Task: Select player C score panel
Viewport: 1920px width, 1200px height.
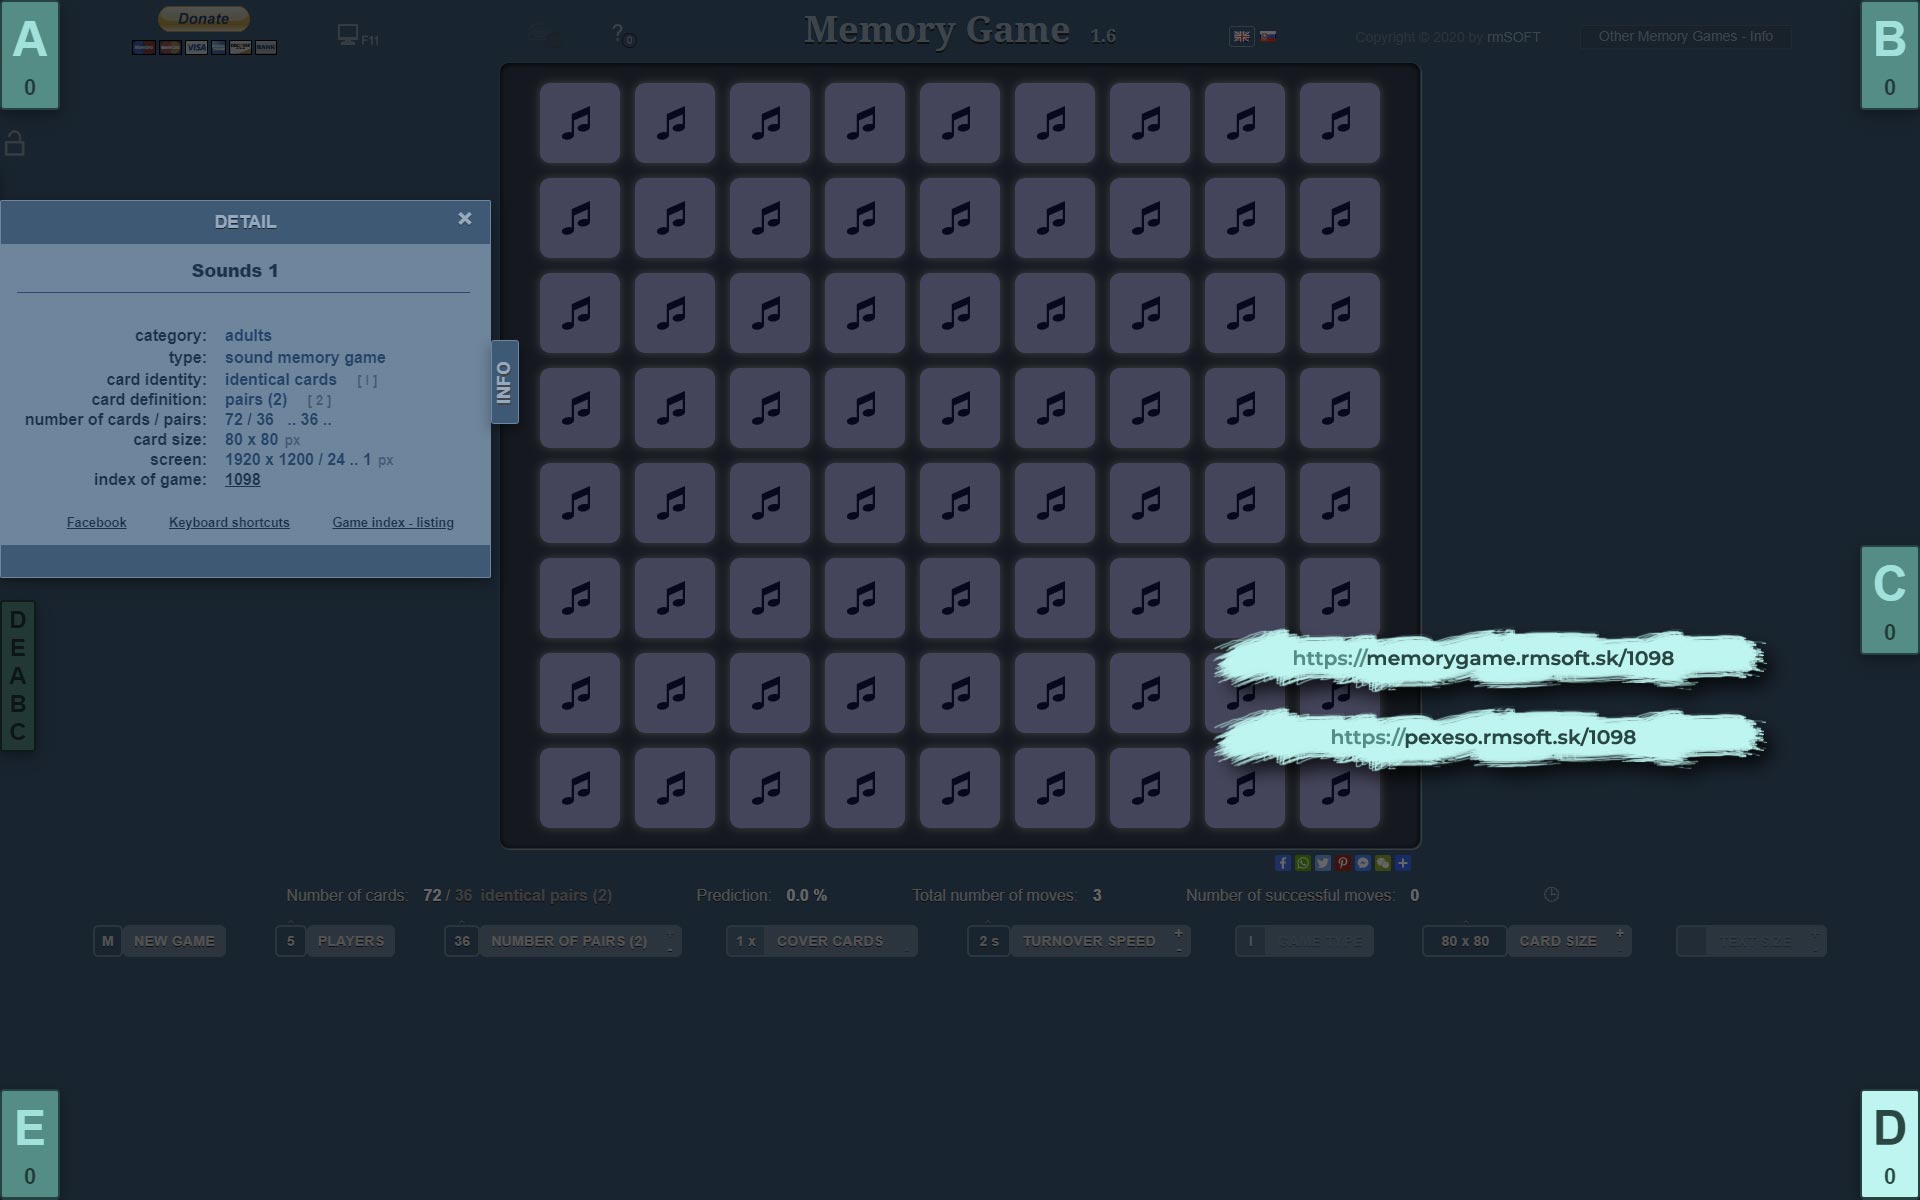Action: tap(1889, 600)
